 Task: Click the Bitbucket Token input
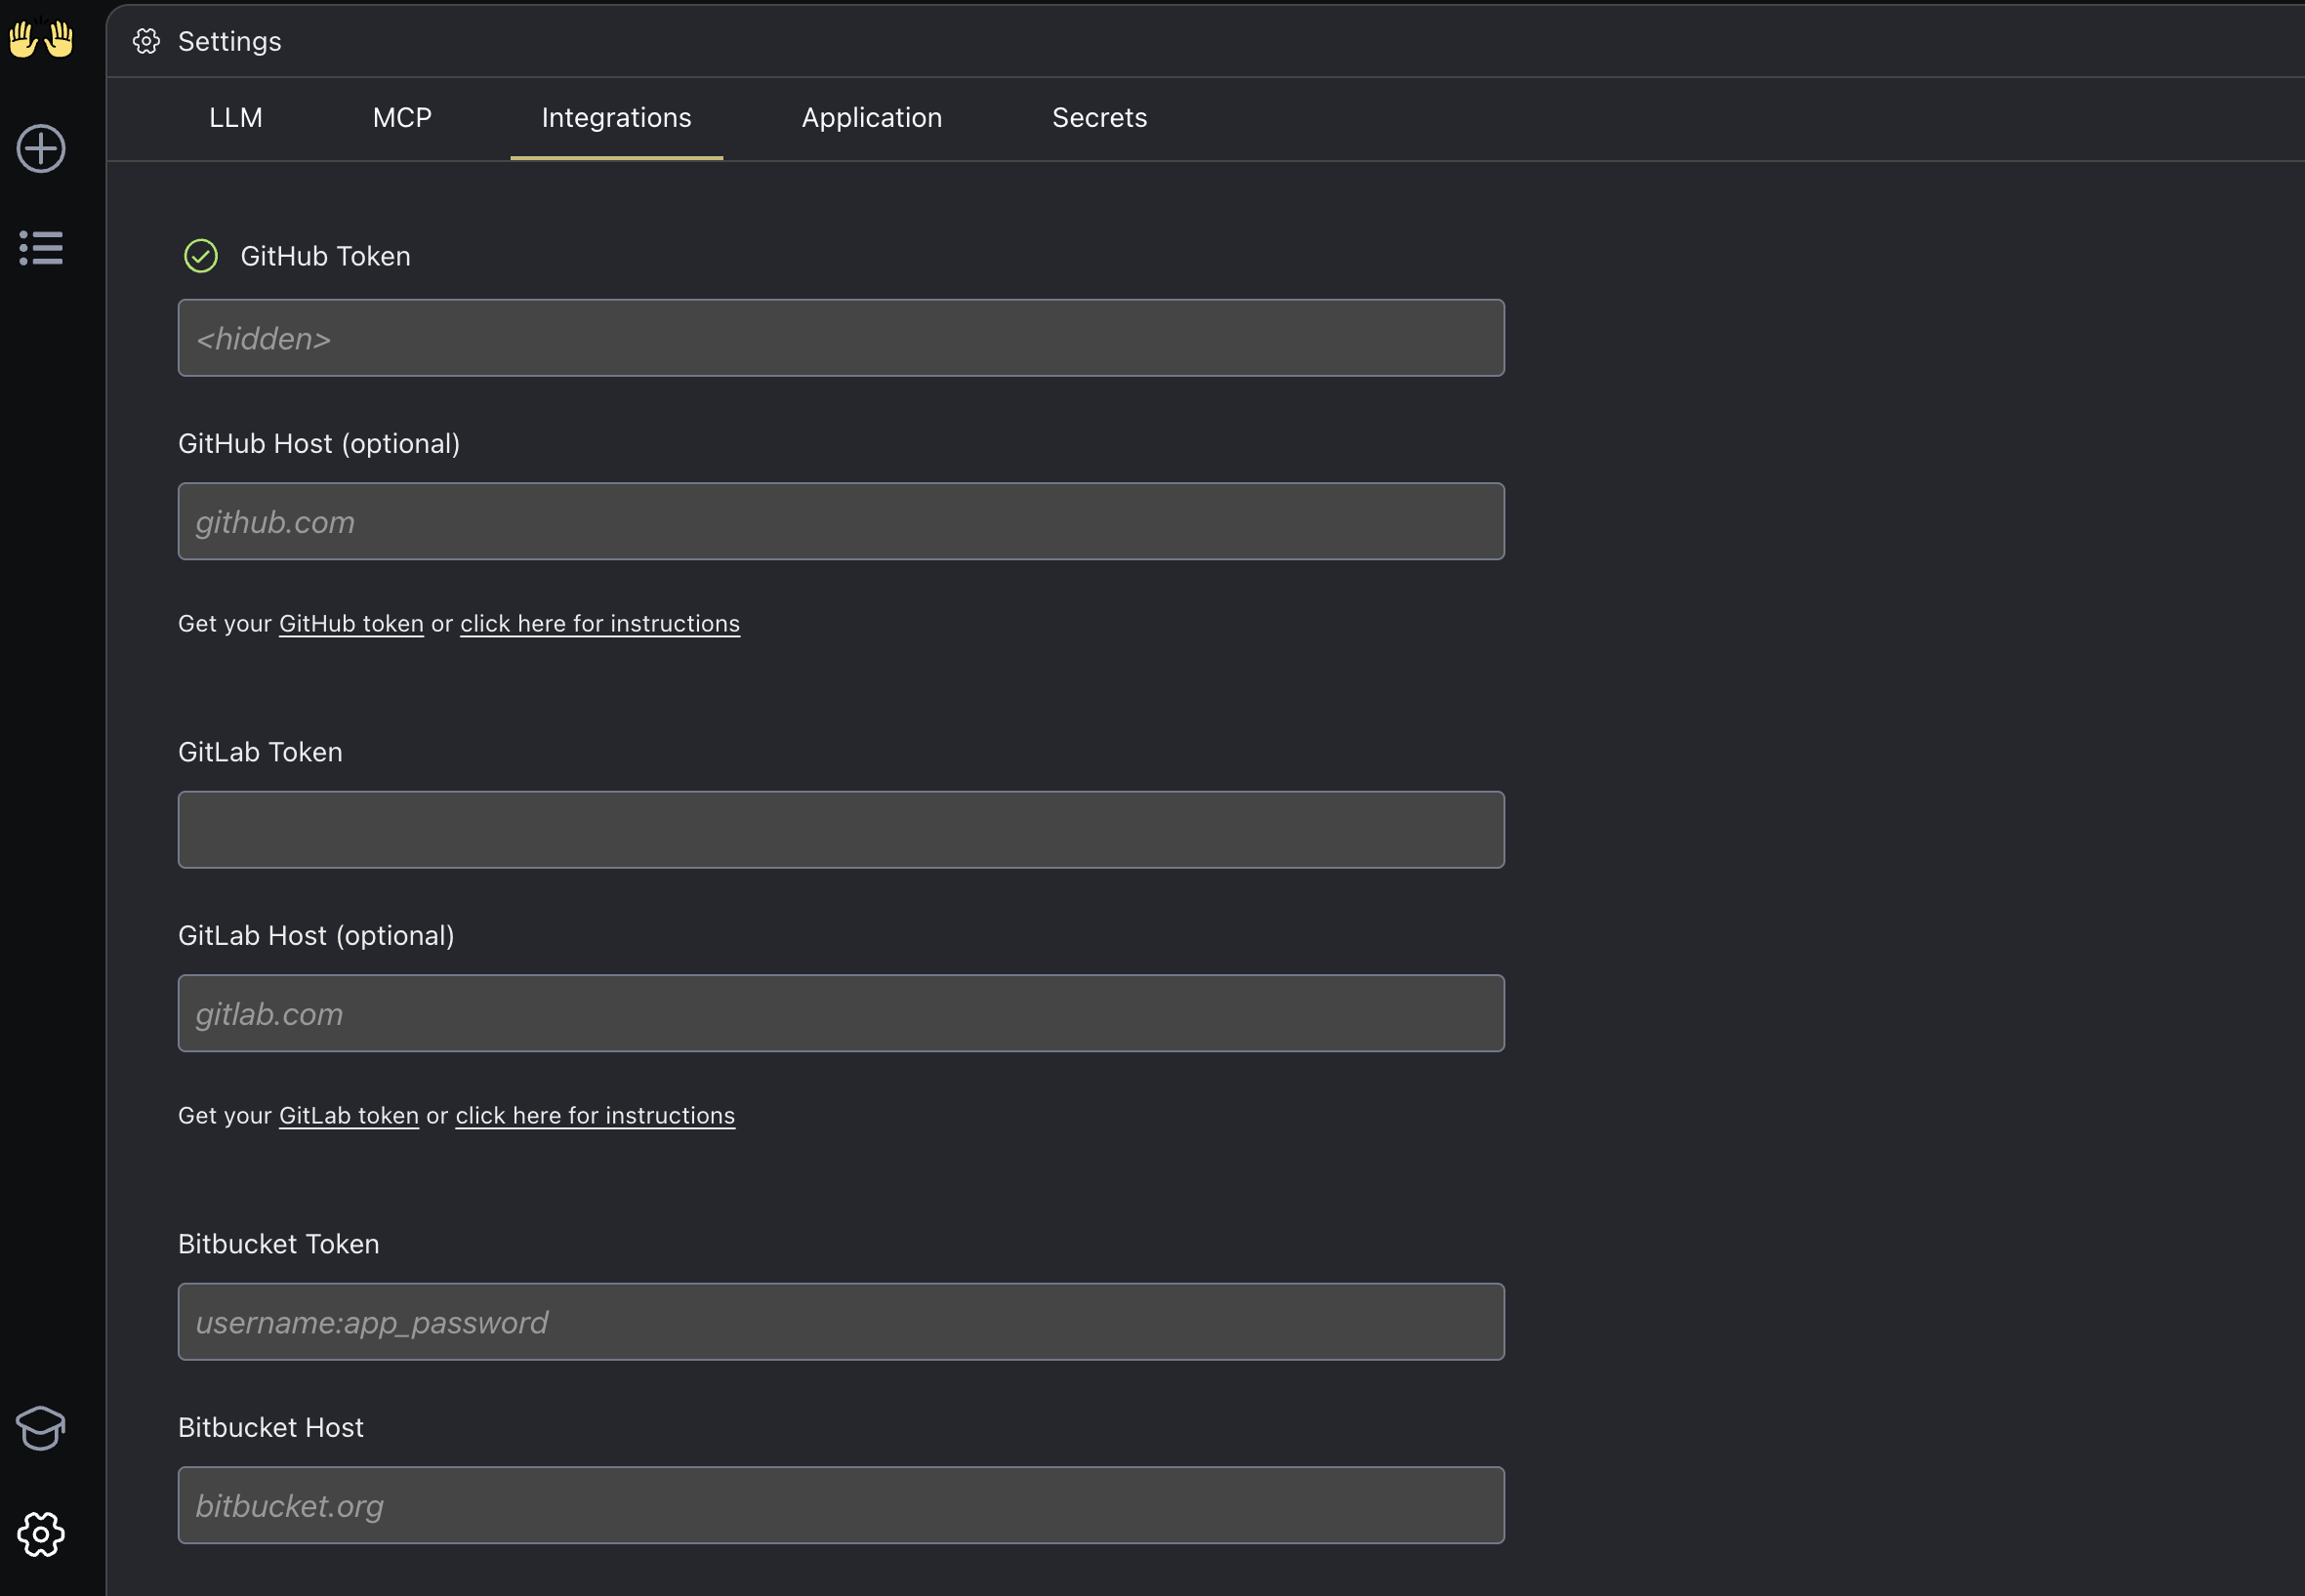tap(840, 1321)
